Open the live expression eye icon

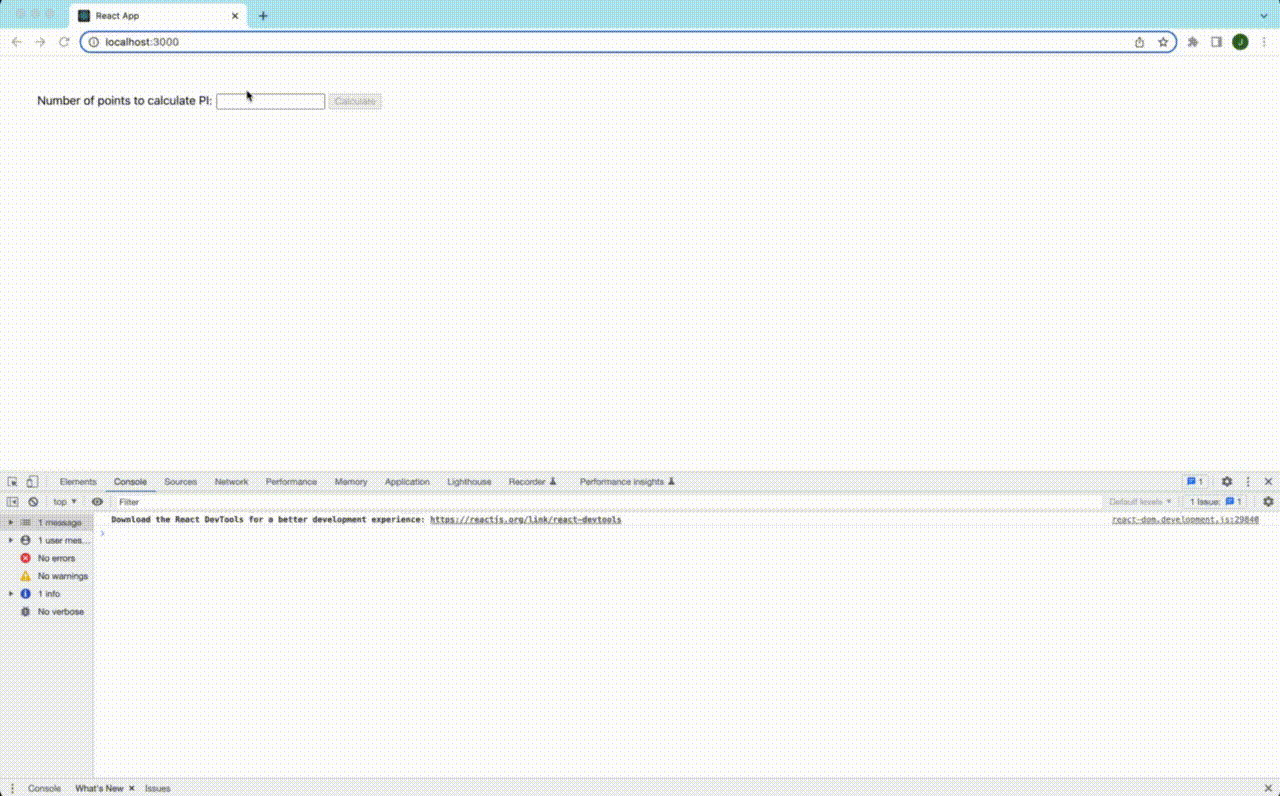point(97,502)
